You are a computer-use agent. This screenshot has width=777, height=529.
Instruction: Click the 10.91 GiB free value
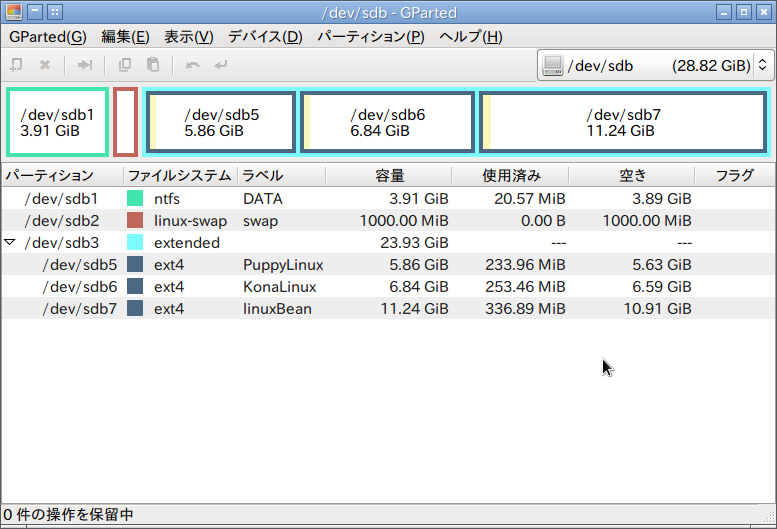click(657, 308)
